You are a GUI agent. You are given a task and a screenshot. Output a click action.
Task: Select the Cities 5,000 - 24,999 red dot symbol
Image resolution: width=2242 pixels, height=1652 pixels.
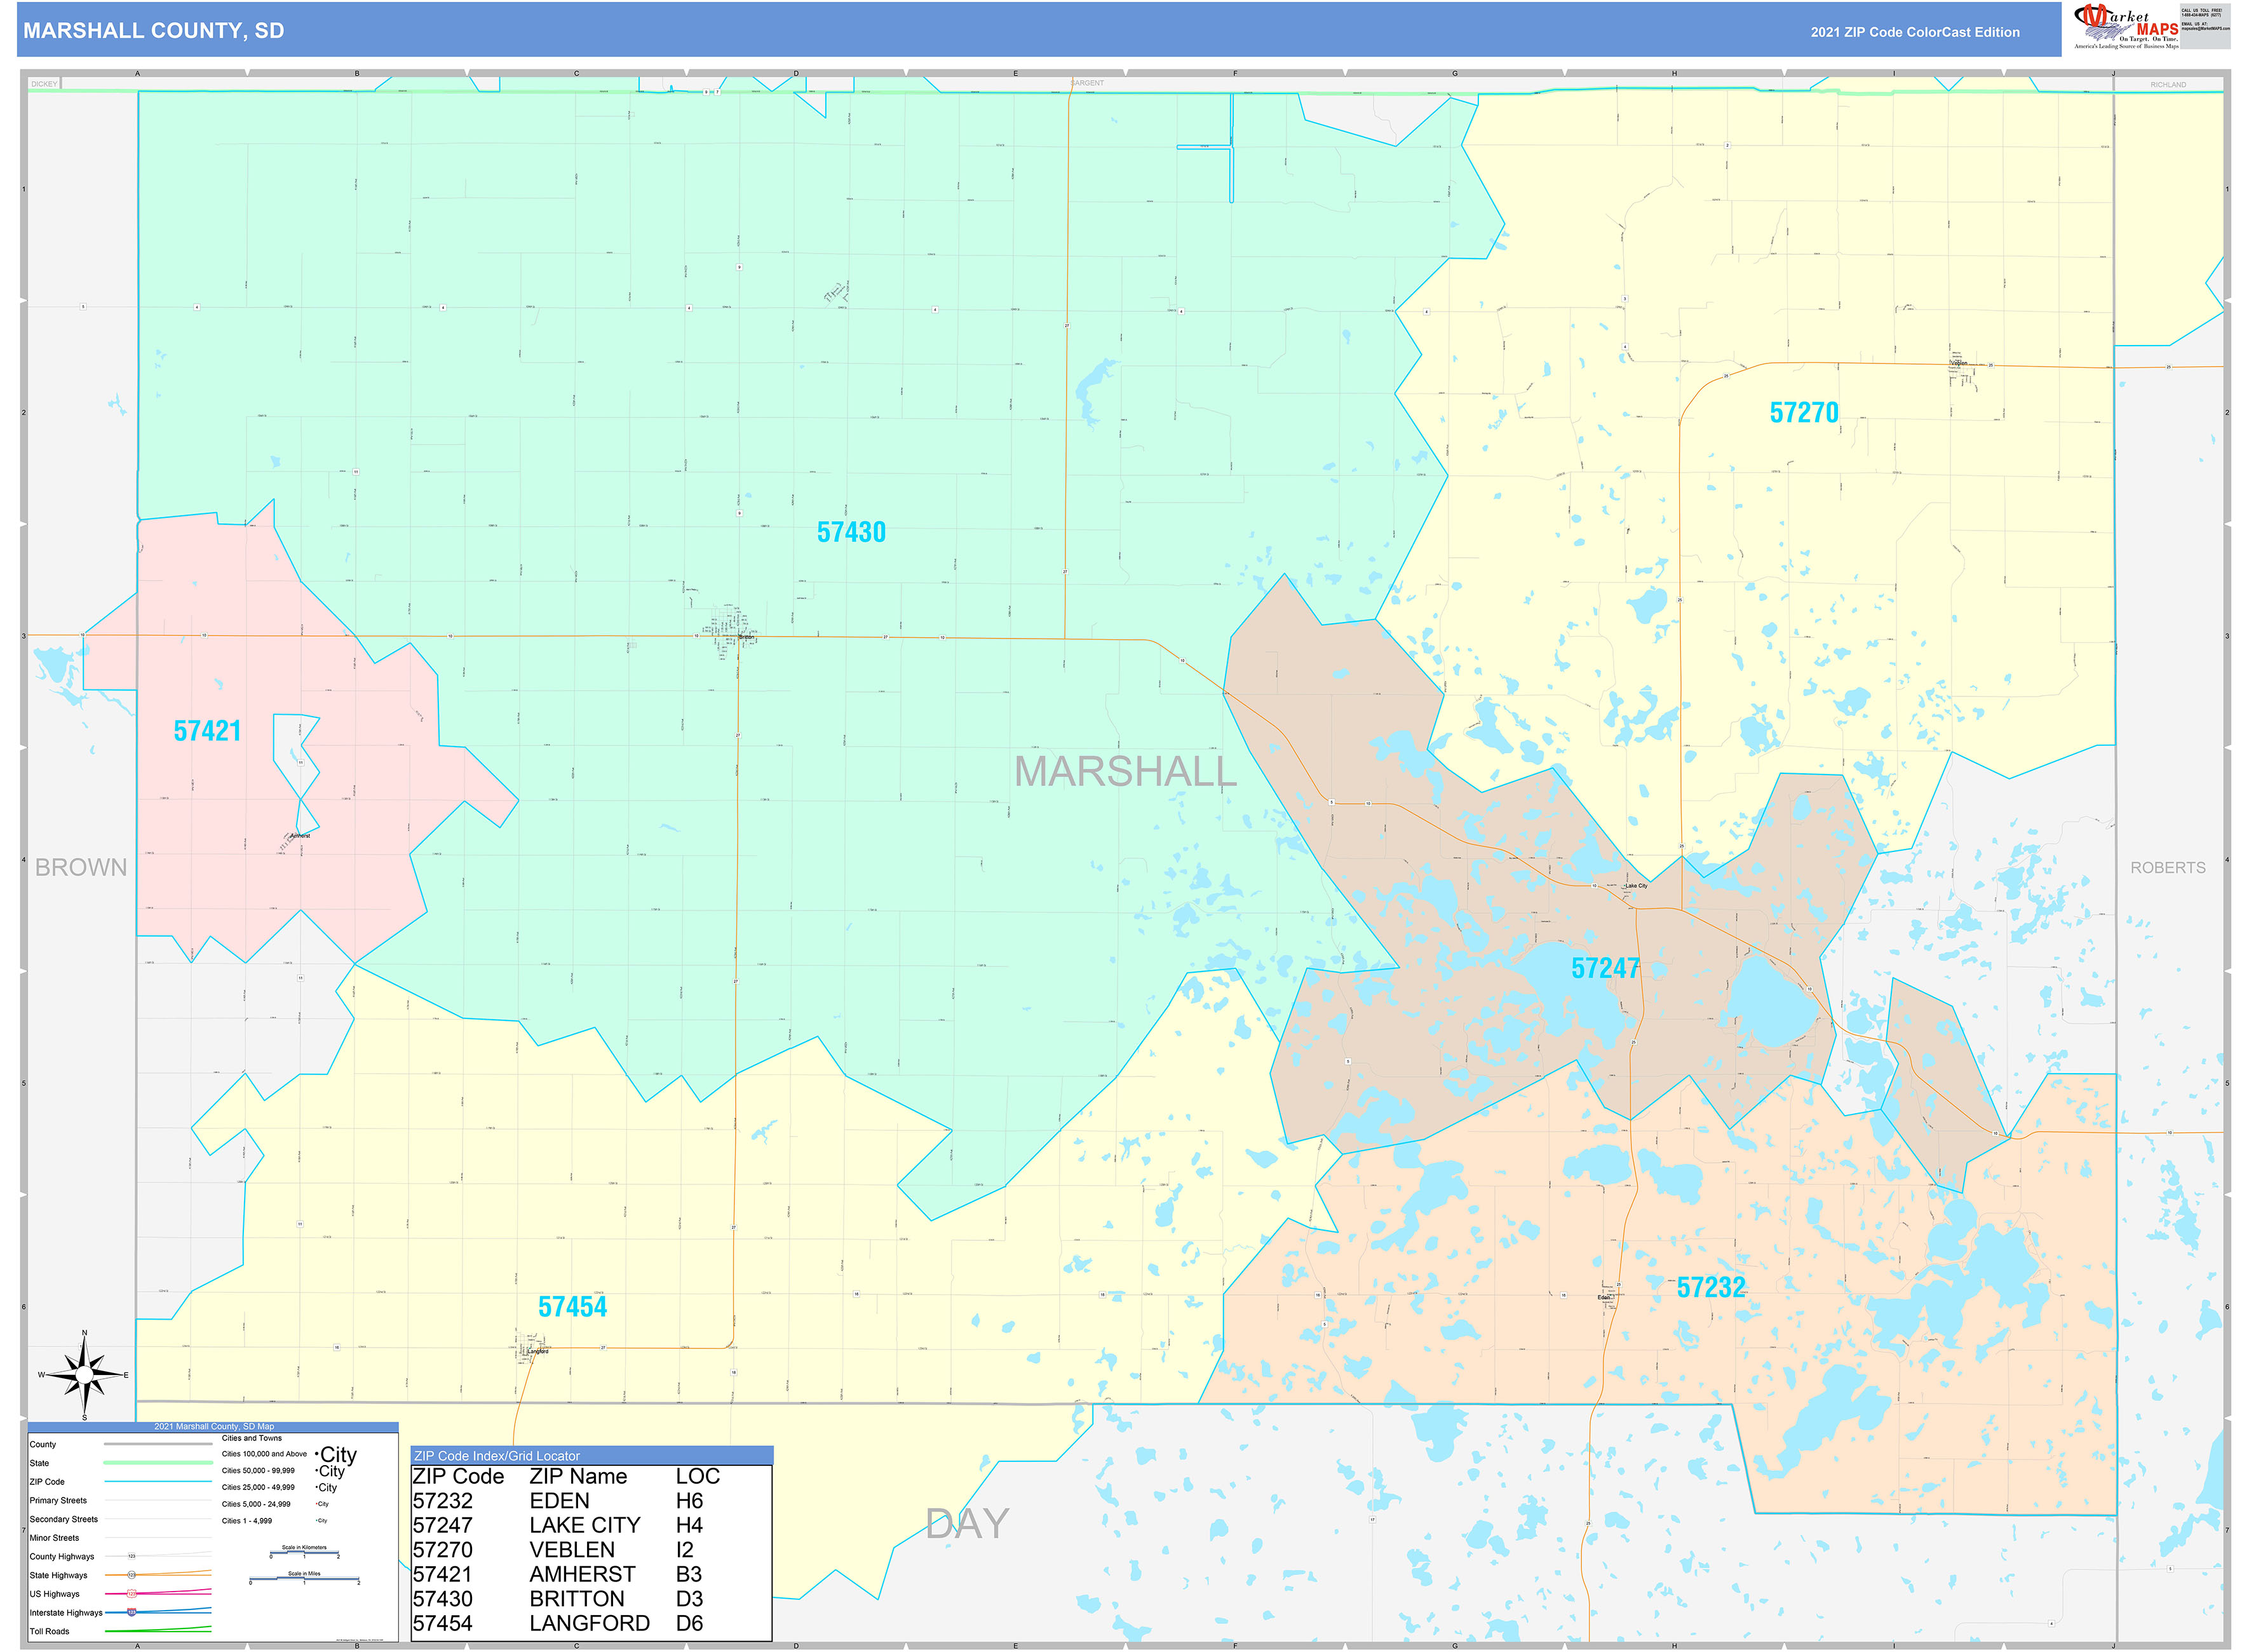click(317, 1504)
